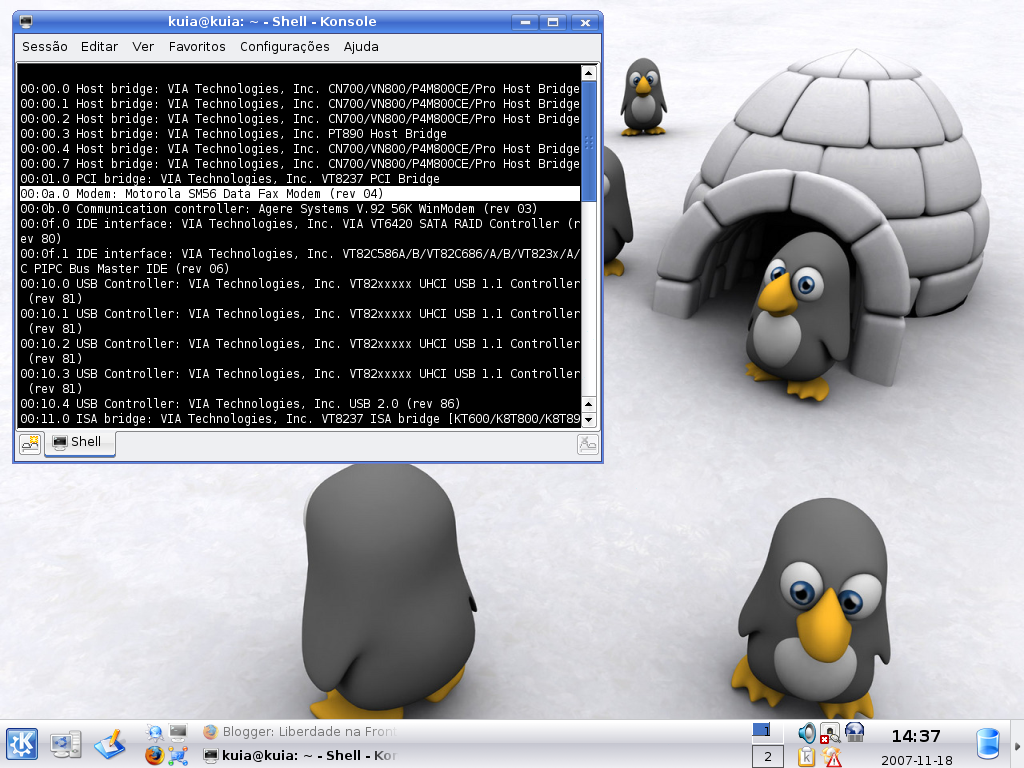Click the 00:0f.0 VT6420 SATA RAID Controller line

point(300,231)
